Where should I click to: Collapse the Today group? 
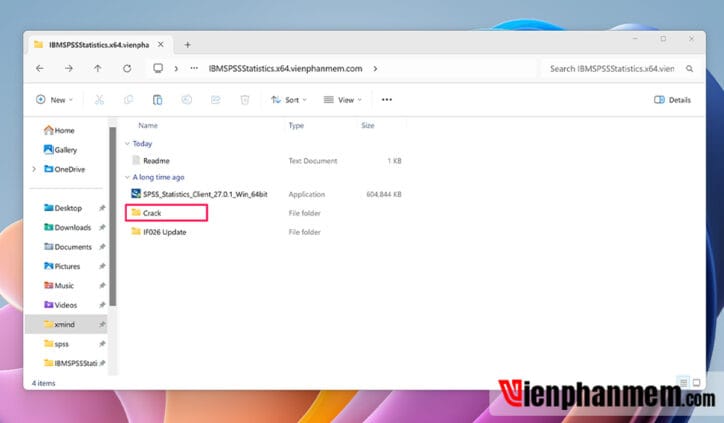(x=127, y=144)
